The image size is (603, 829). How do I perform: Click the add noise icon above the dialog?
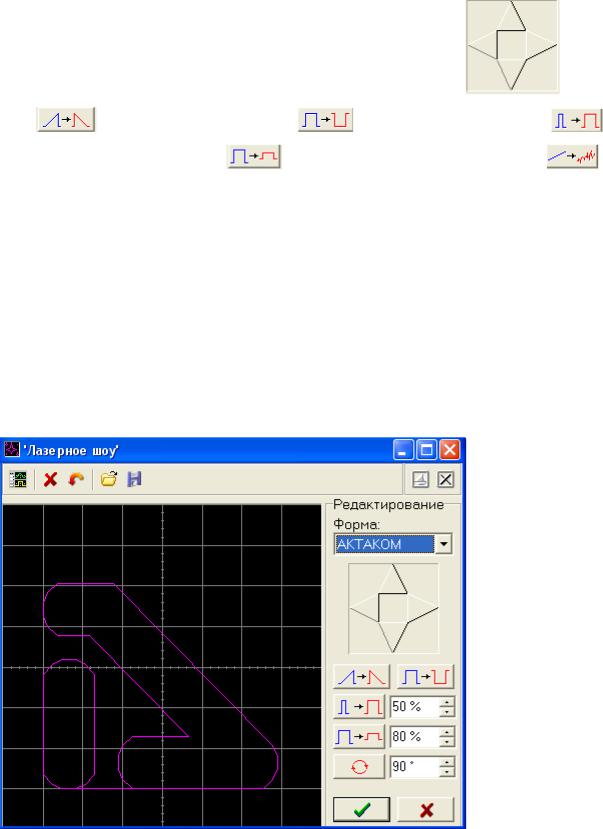tap(573, 156)
